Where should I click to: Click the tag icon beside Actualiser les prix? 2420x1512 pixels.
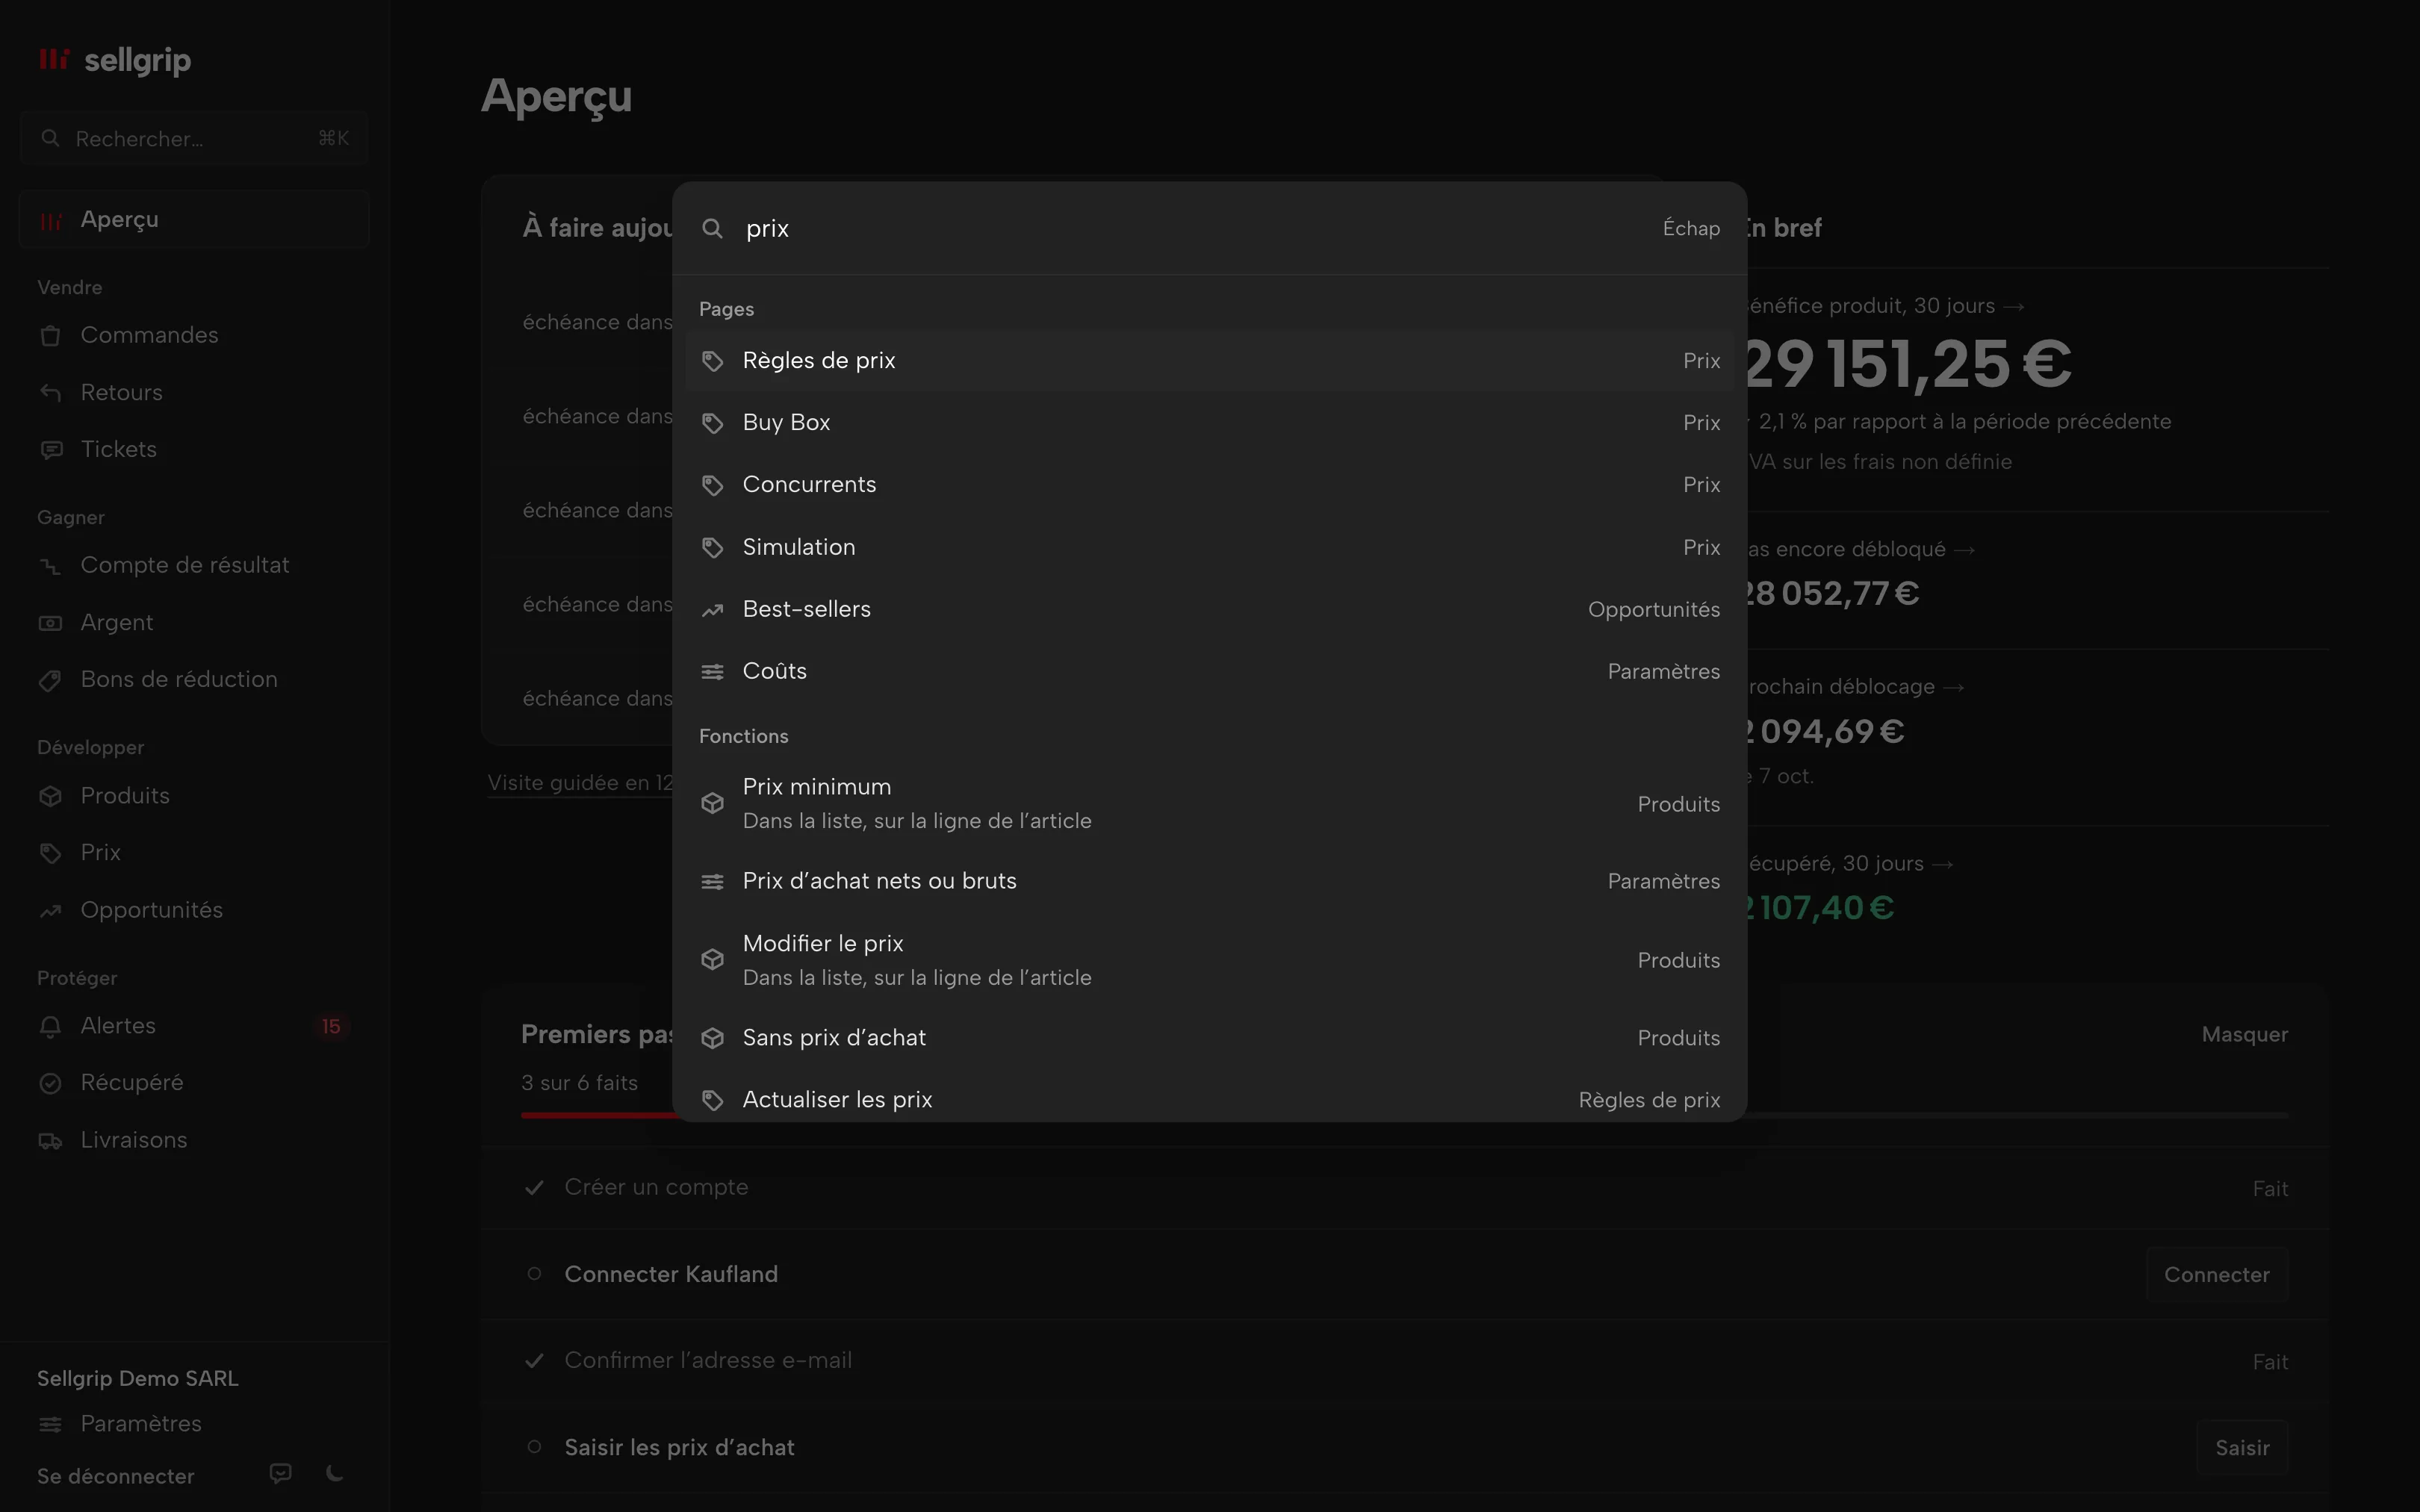tap(712, 1100)
